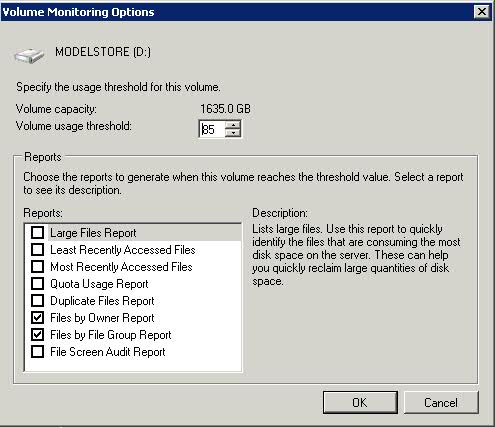
Task: Dismiss the dialog with Cancel
Action: (441, 402)
